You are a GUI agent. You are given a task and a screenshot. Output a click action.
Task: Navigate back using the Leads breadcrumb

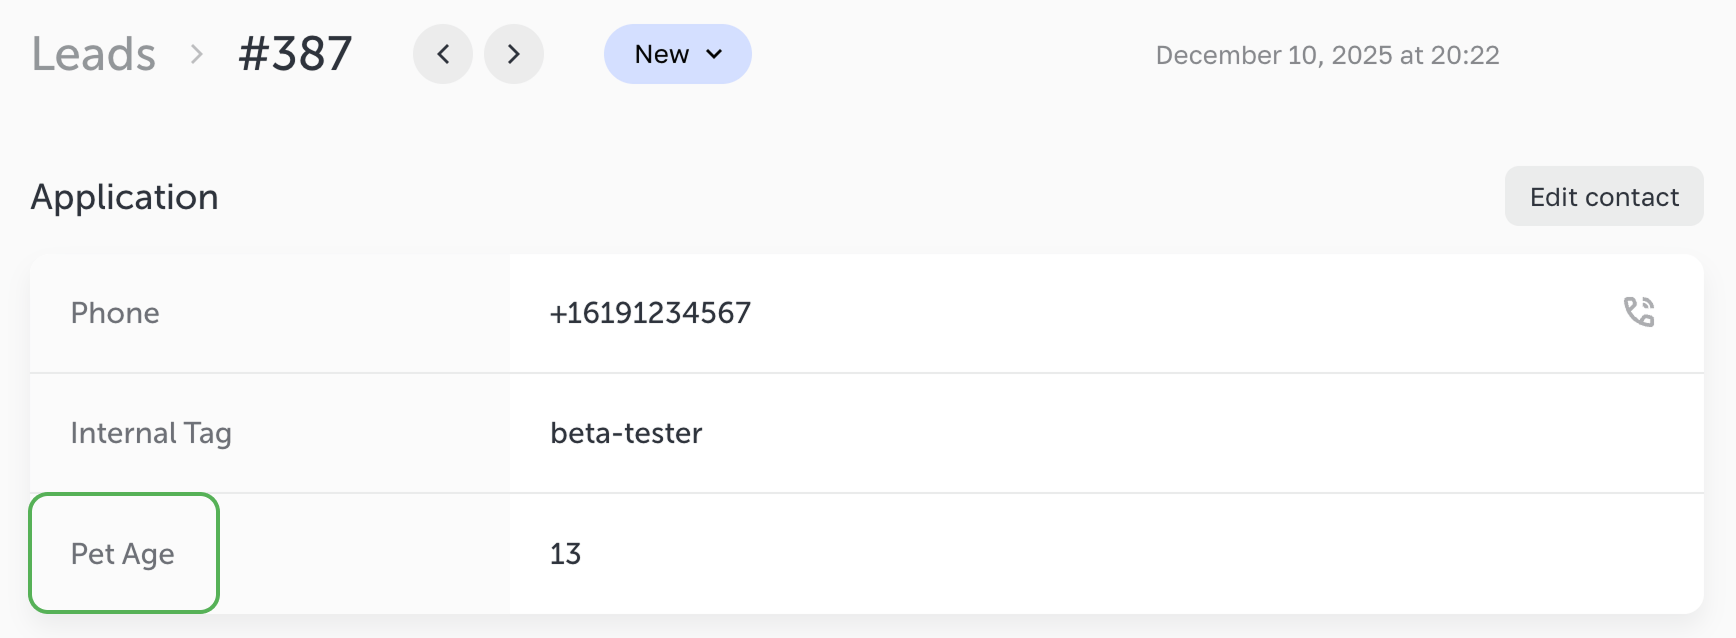[x=93, y=54]
